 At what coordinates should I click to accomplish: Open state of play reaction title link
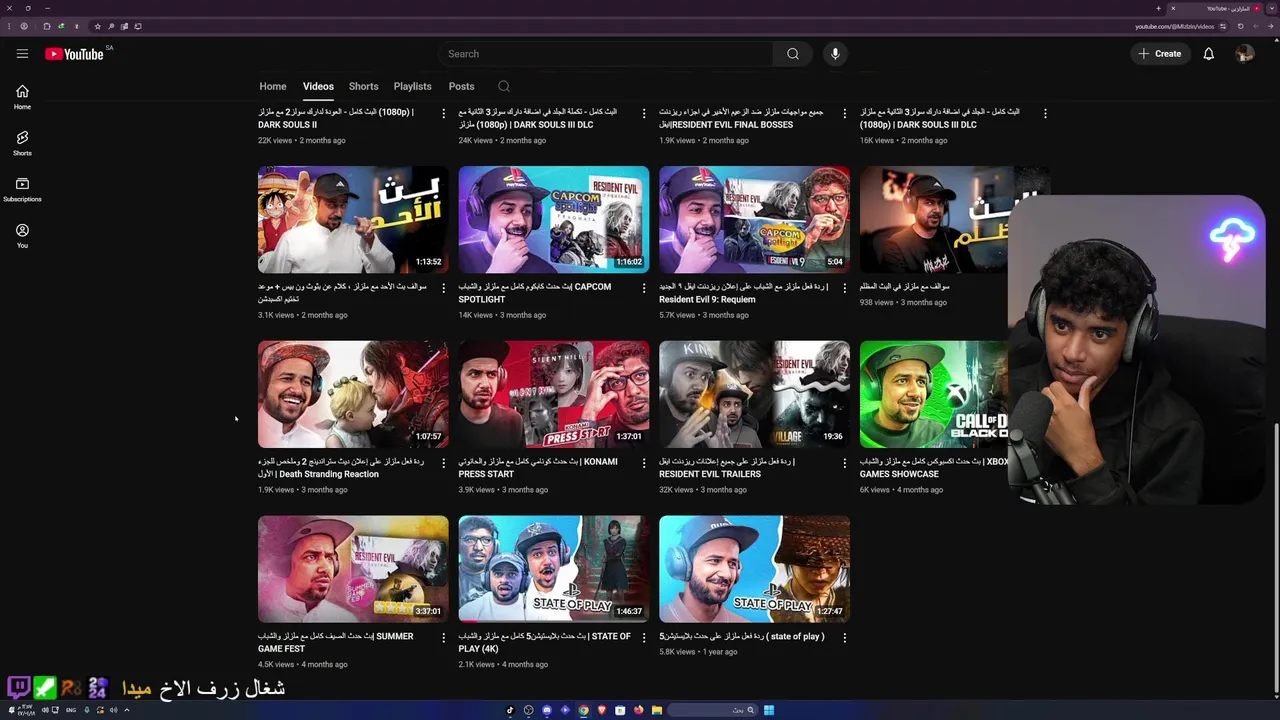[x=742, y=636]
